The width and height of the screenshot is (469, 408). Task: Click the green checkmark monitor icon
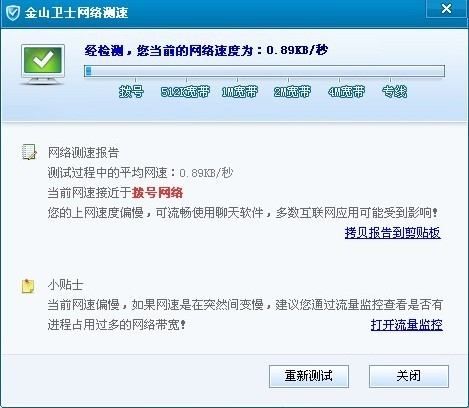coord(43,64)
